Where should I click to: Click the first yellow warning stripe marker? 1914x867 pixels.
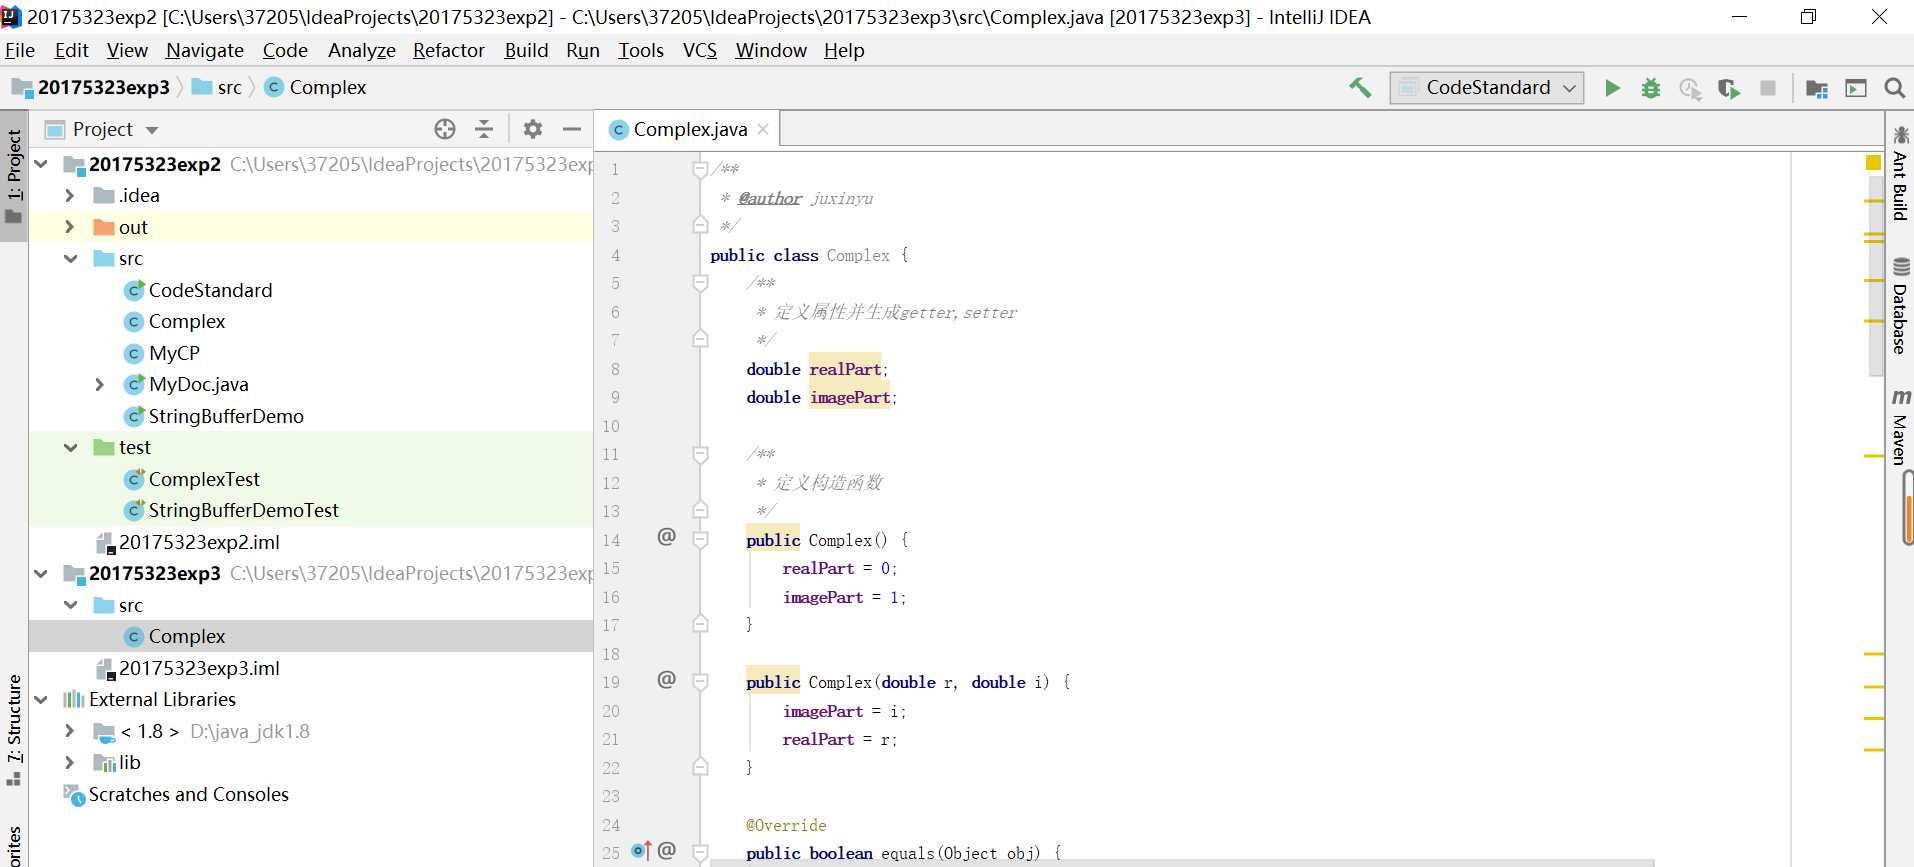tap(1874, 202)
